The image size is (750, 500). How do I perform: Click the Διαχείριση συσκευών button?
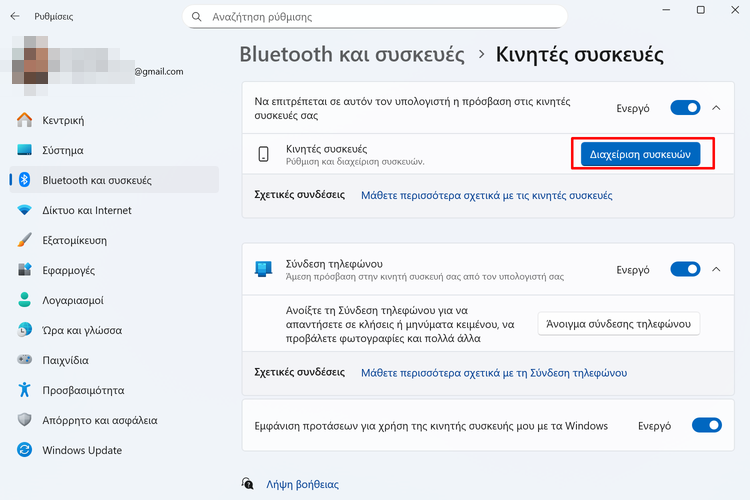click(x=640, y=154)
